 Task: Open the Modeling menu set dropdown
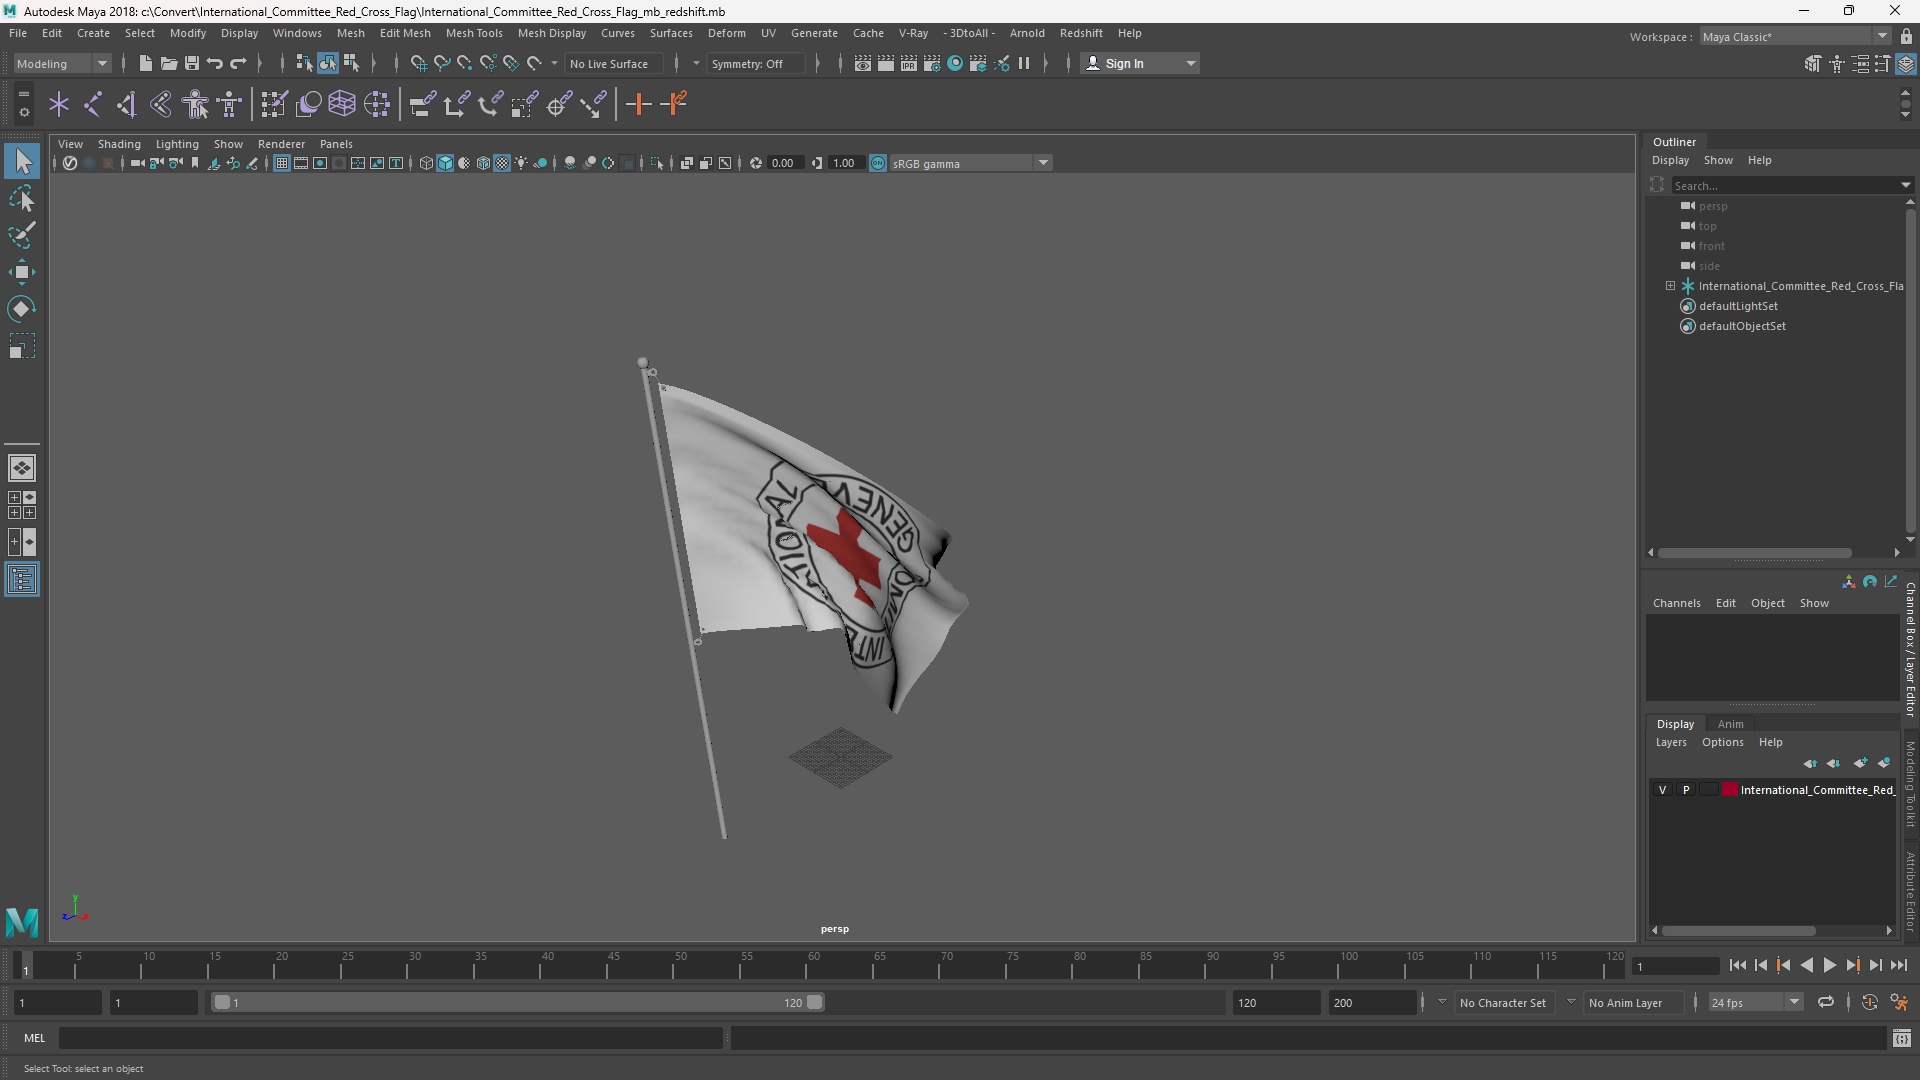(x=62, y=64)
